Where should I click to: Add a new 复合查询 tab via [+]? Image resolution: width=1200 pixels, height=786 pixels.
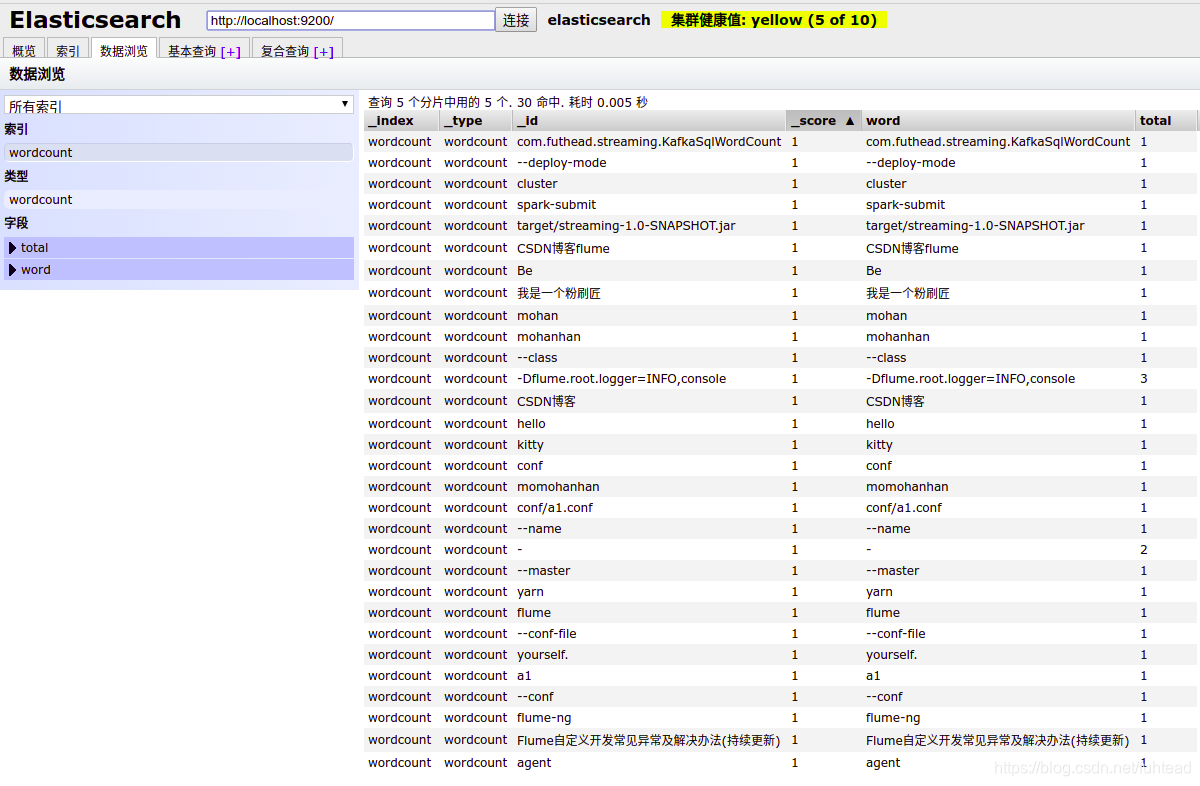coord(324,52)
